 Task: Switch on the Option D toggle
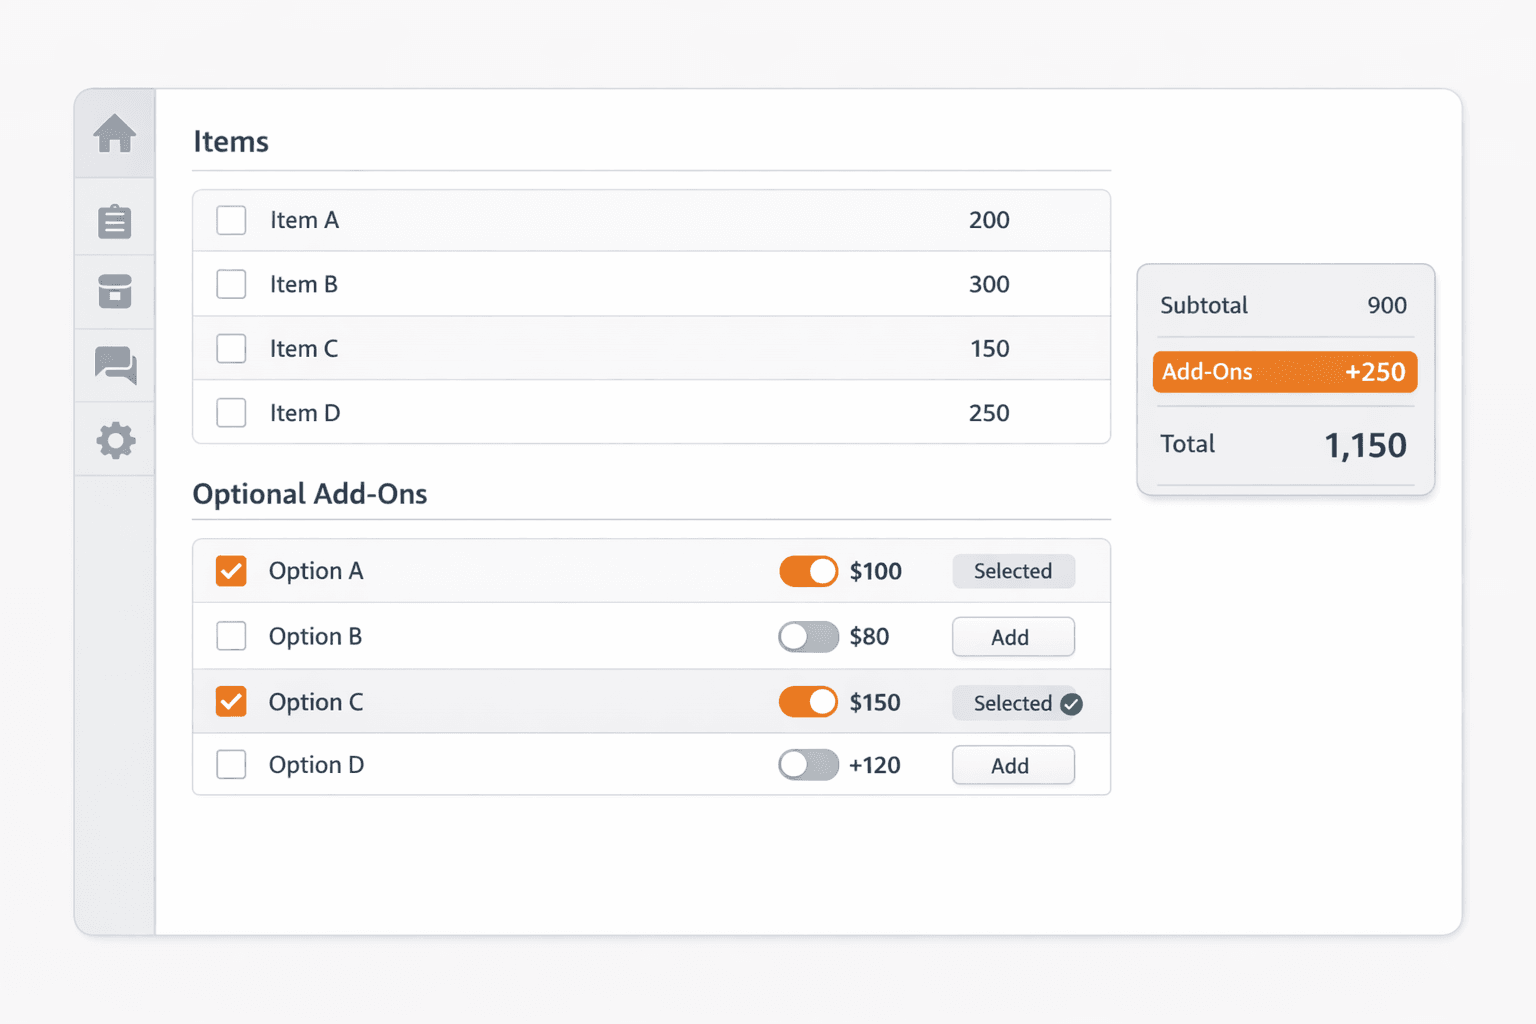(808, 764)
